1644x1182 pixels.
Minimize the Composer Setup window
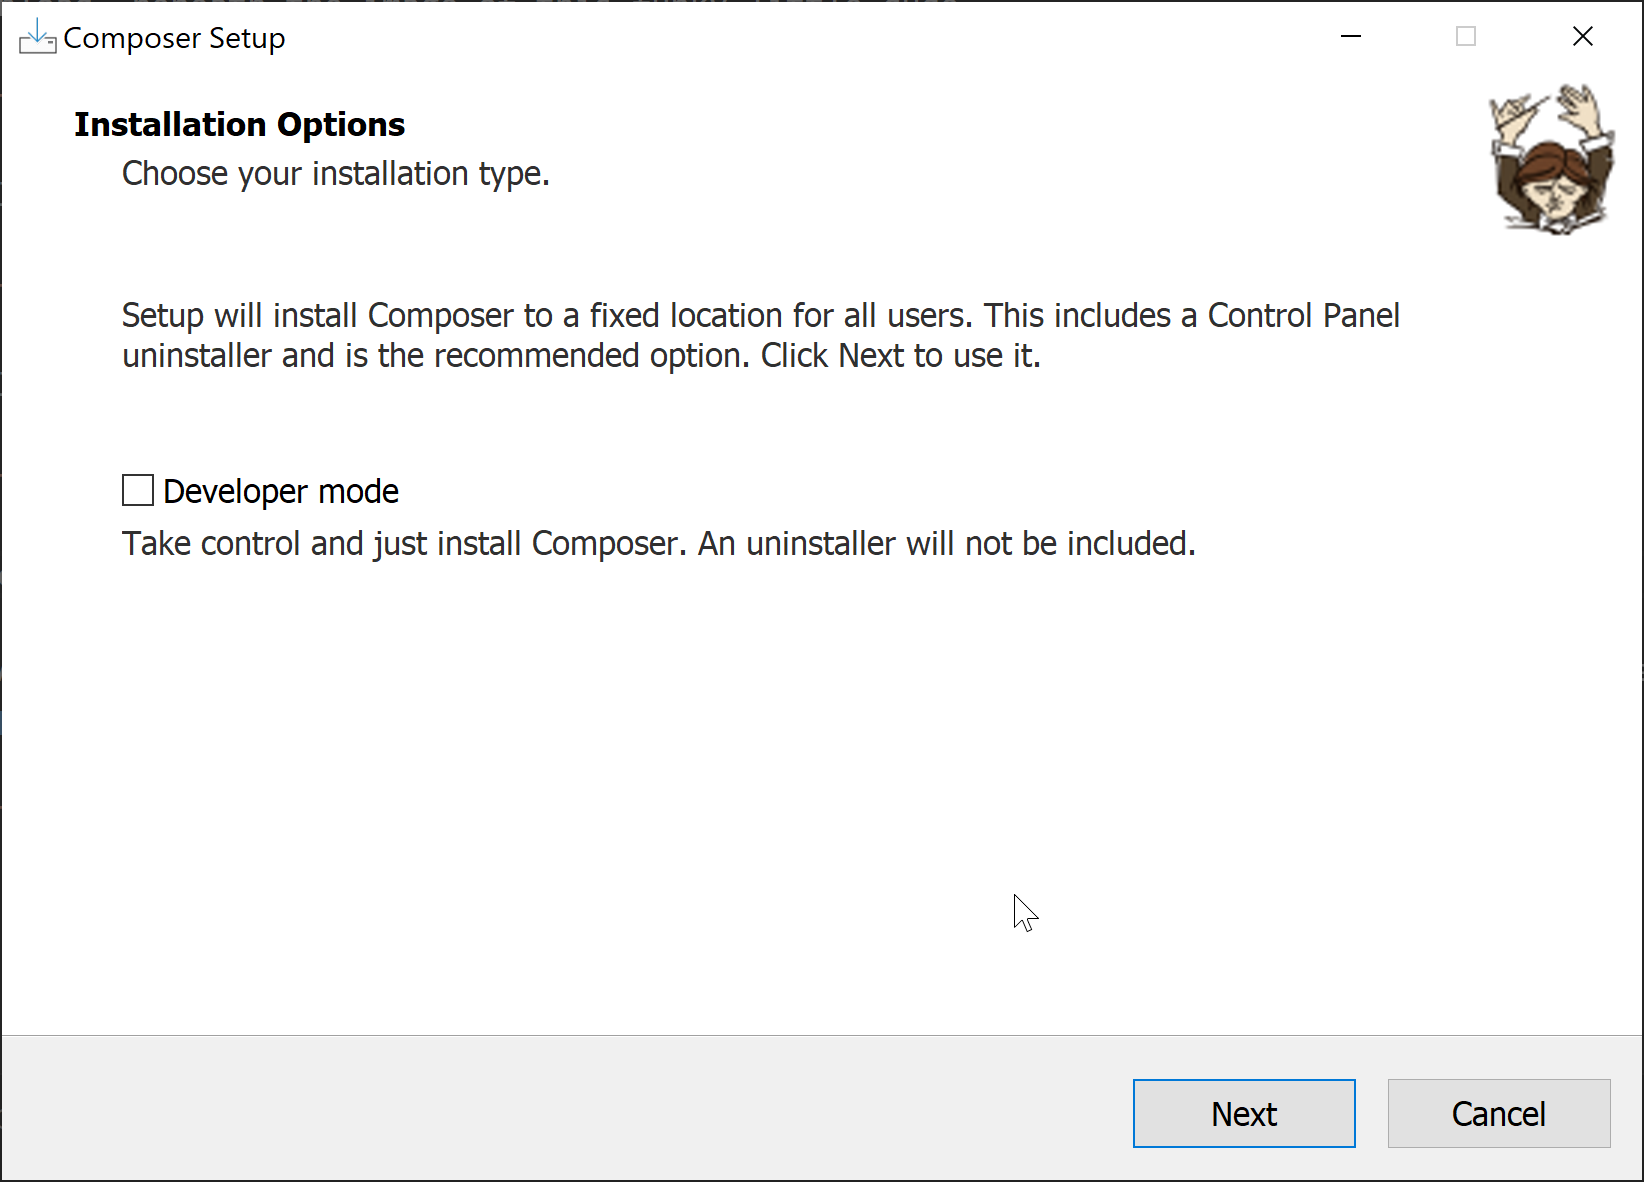[1351, 37]
